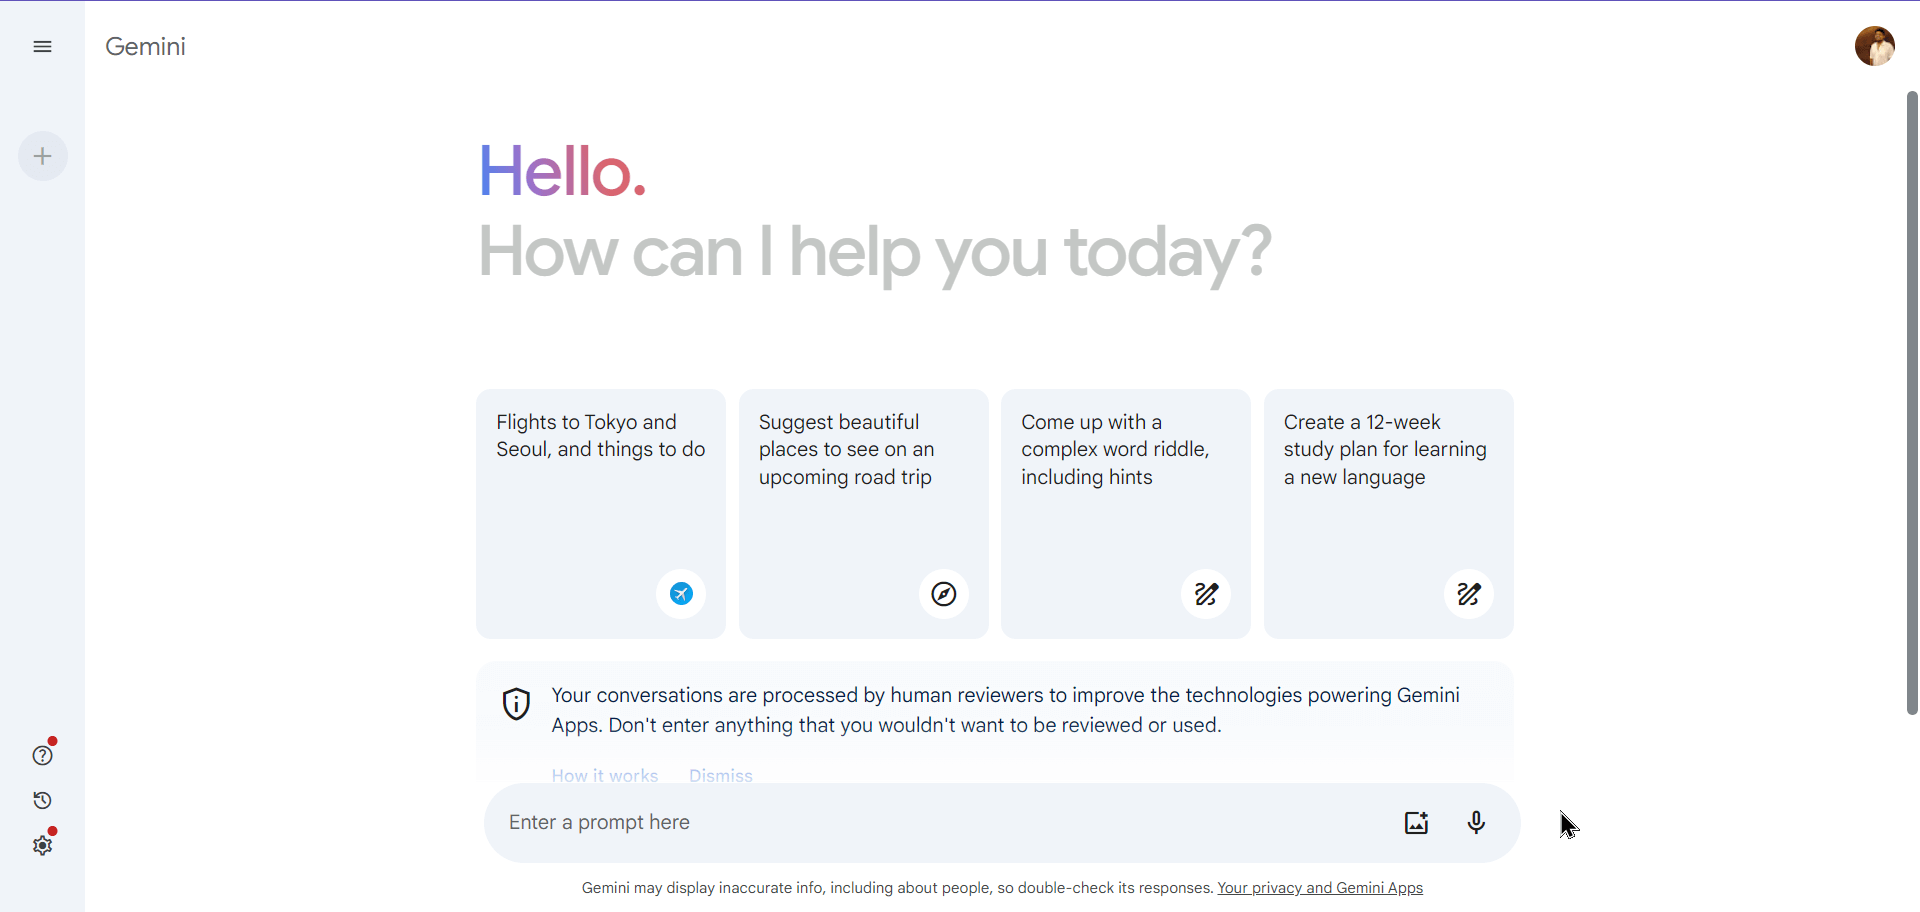The height and width of the screenshot is (912, 1920).
Task: Choose the 12-week study plan suggestion
Action: tap(1388, 480)
